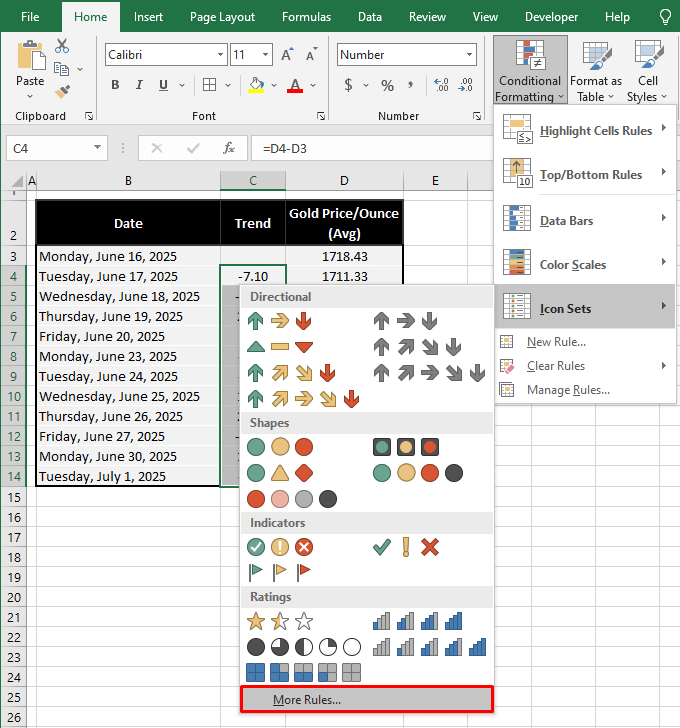The height and width of the screenshot is (728, 680).
Task: Select cell with value 1718.43
Action: (344, 256)
